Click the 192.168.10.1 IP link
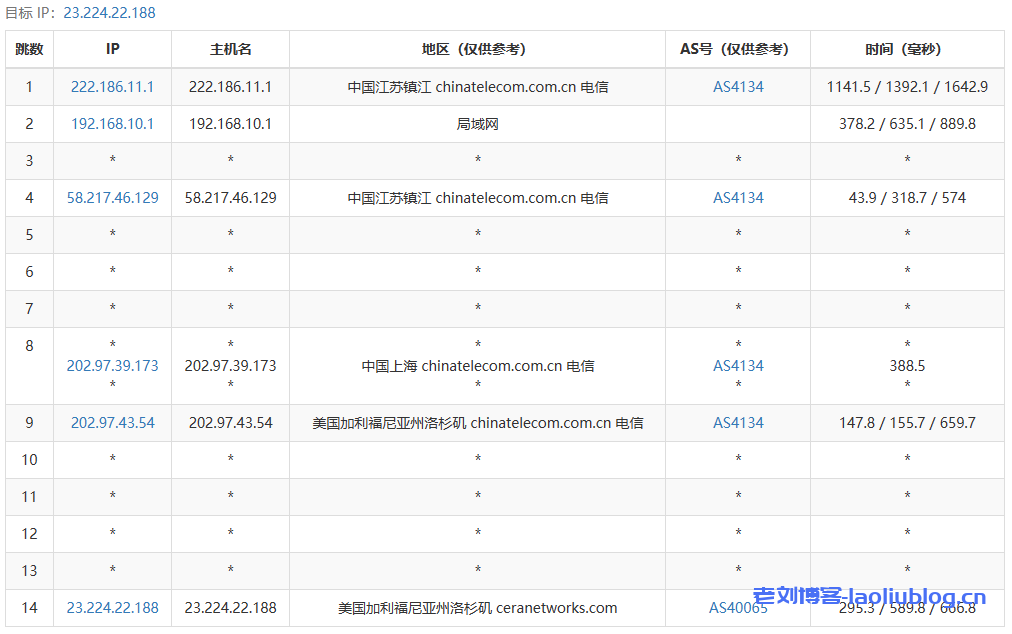 pyautogui.click(x=112, y=124)
